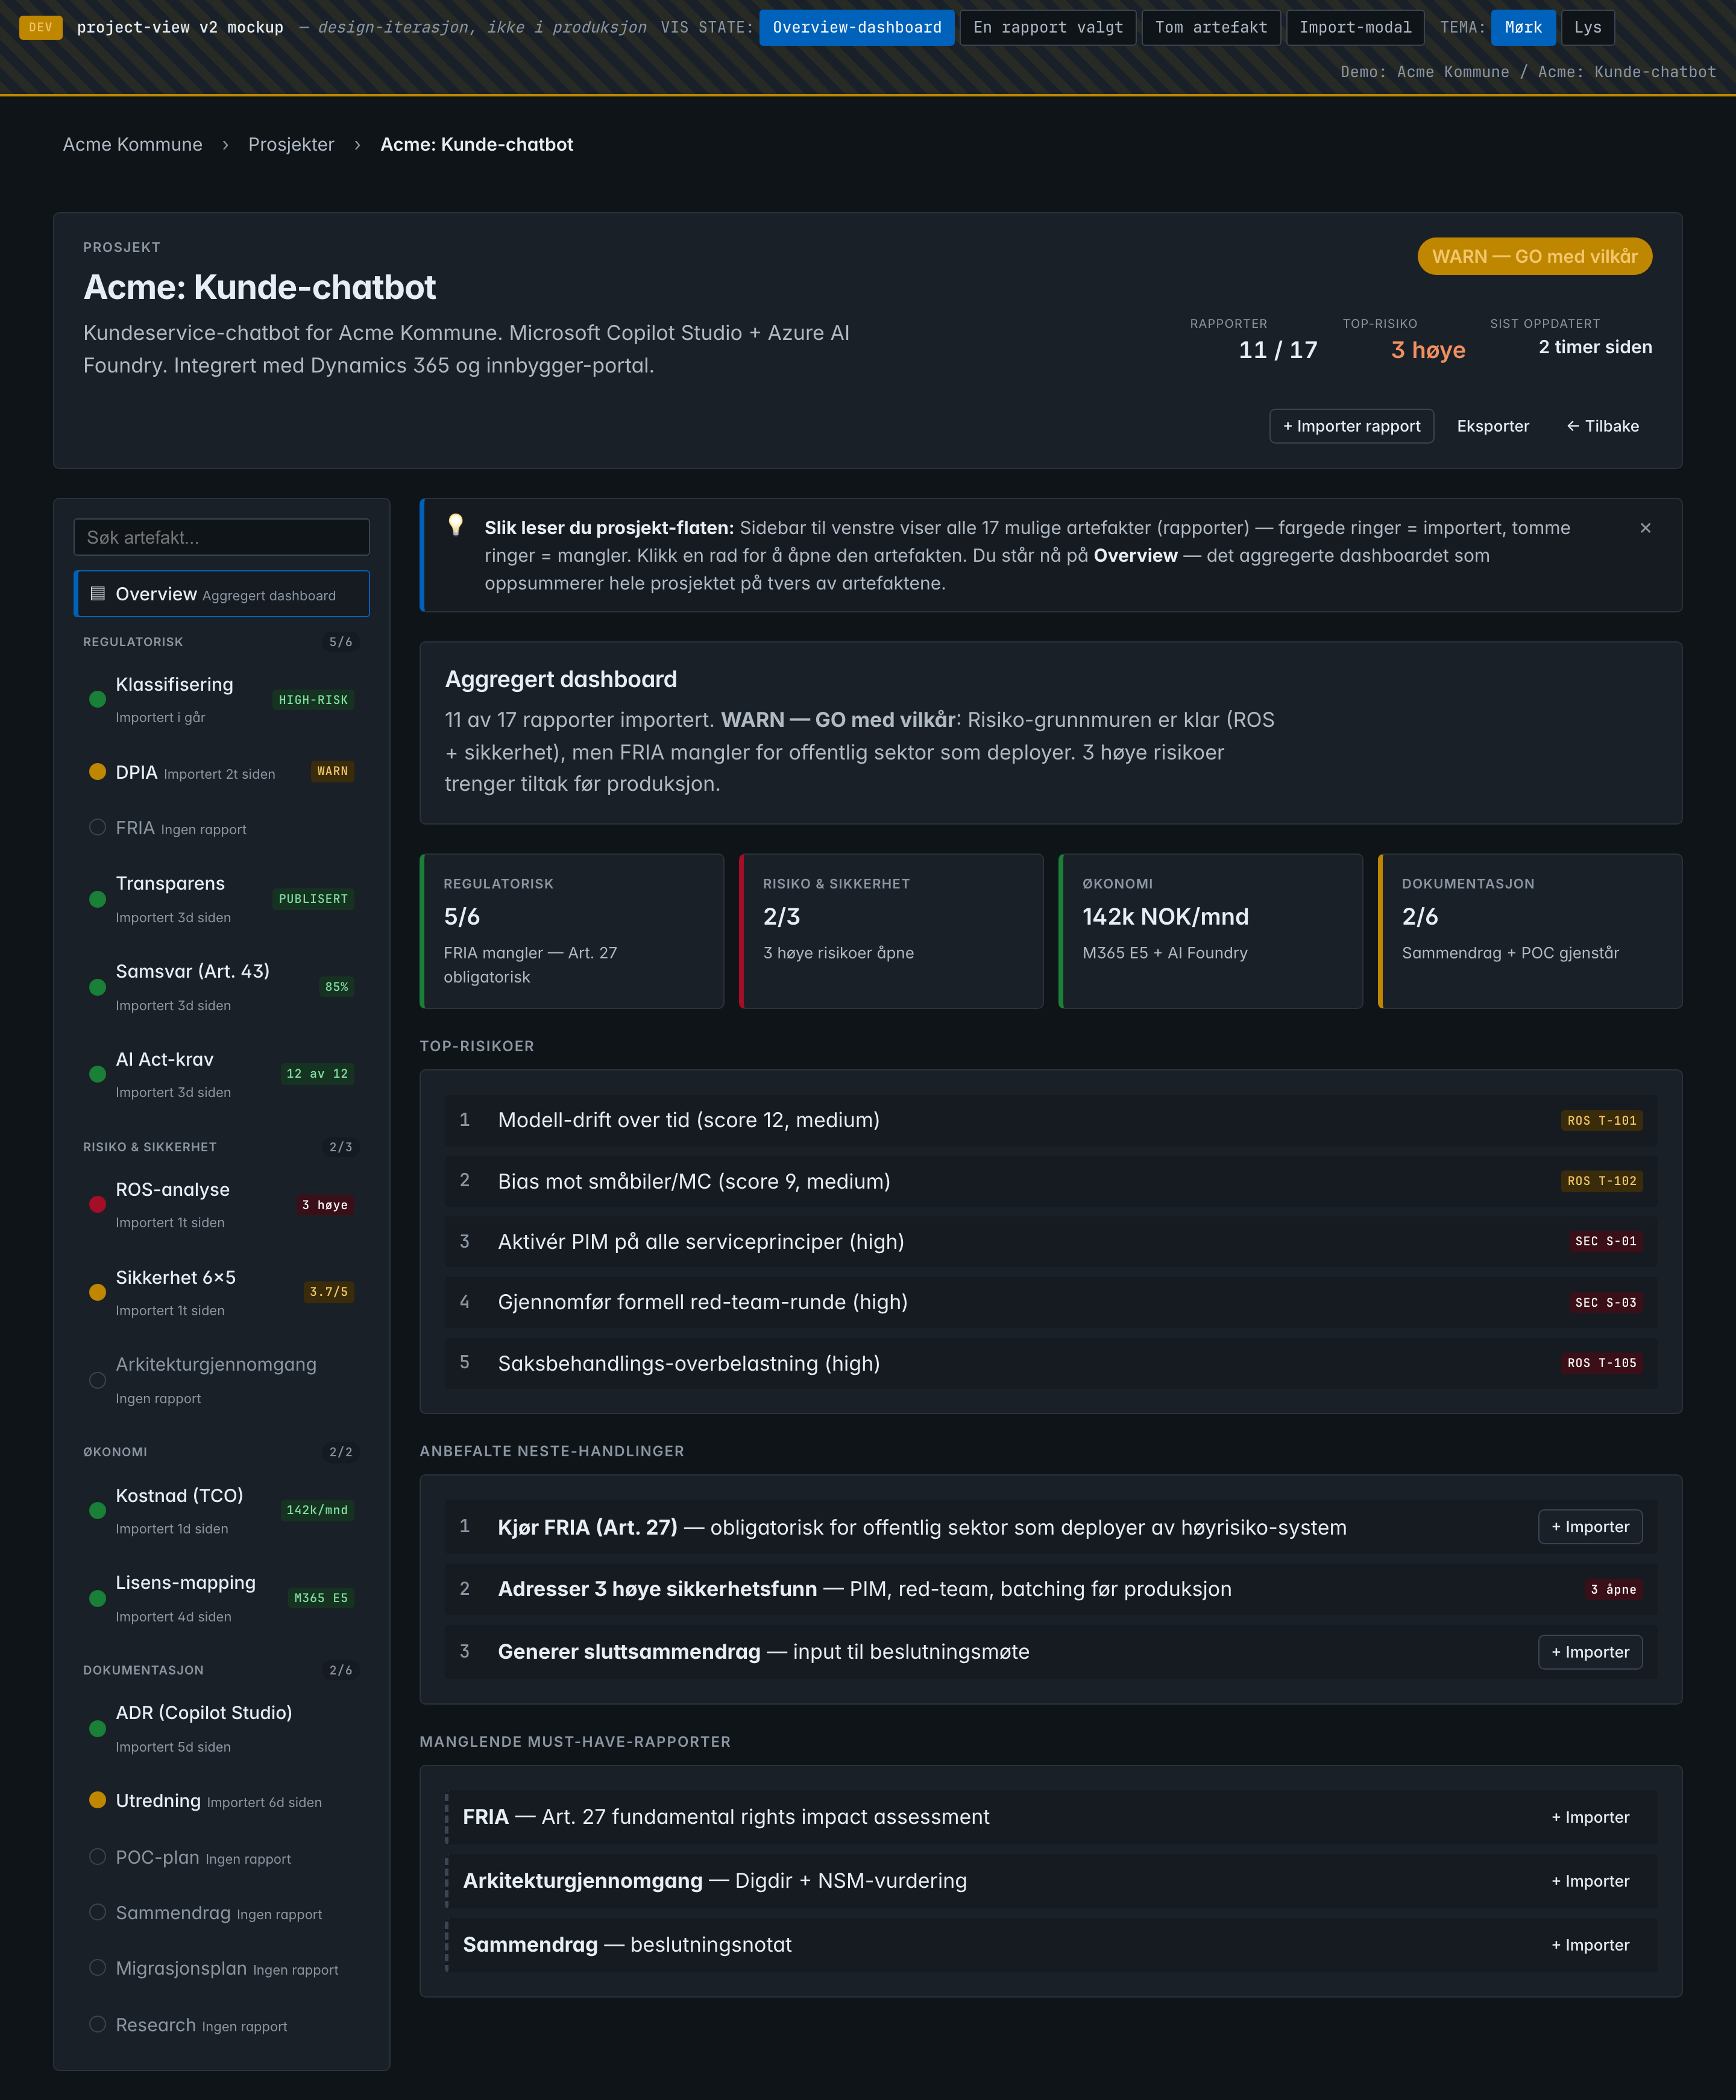1736x2100 pixels.
Task: Click the Eksporter button
Action: 1492,426
